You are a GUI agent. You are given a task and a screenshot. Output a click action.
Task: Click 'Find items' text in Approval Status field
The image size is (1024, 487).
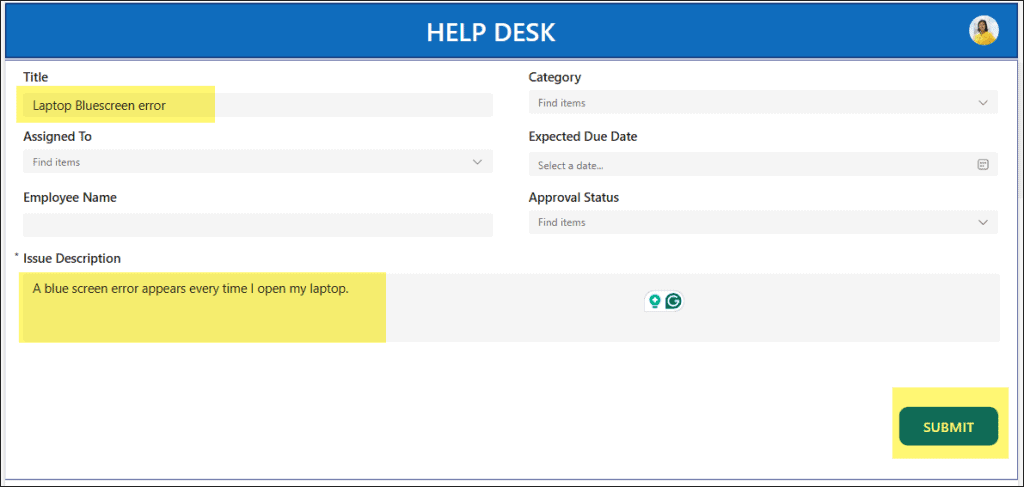561,222
